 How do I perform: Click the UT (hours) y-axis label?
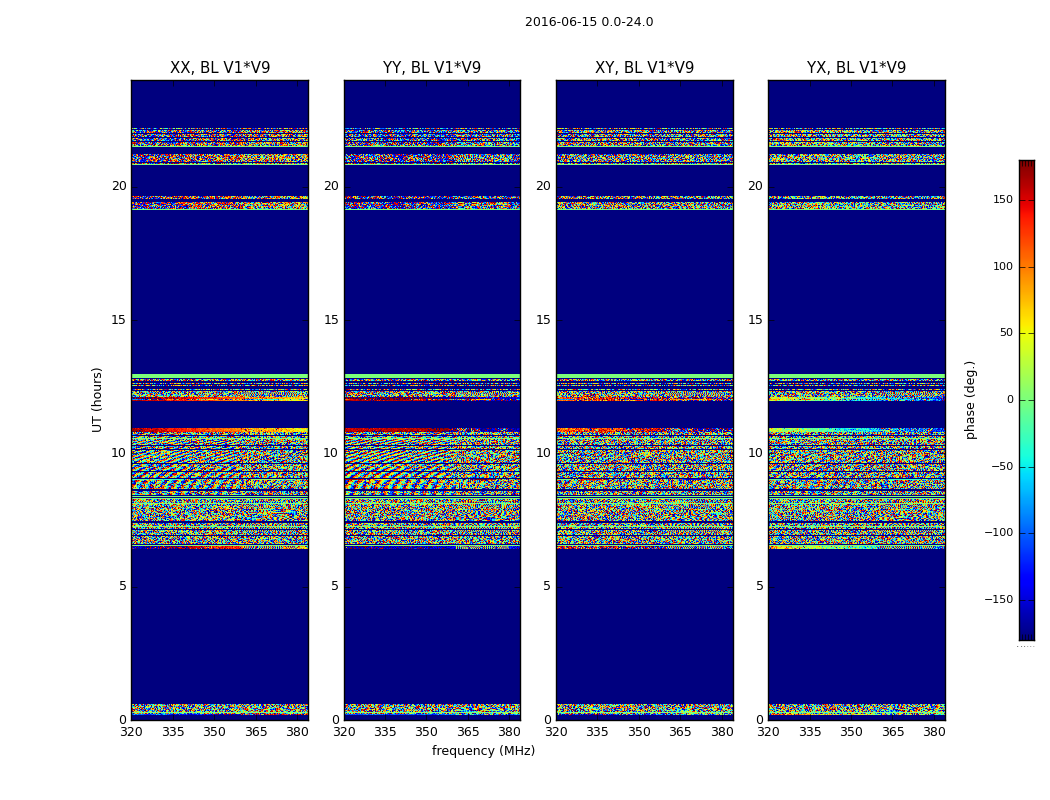pos(97,400)
